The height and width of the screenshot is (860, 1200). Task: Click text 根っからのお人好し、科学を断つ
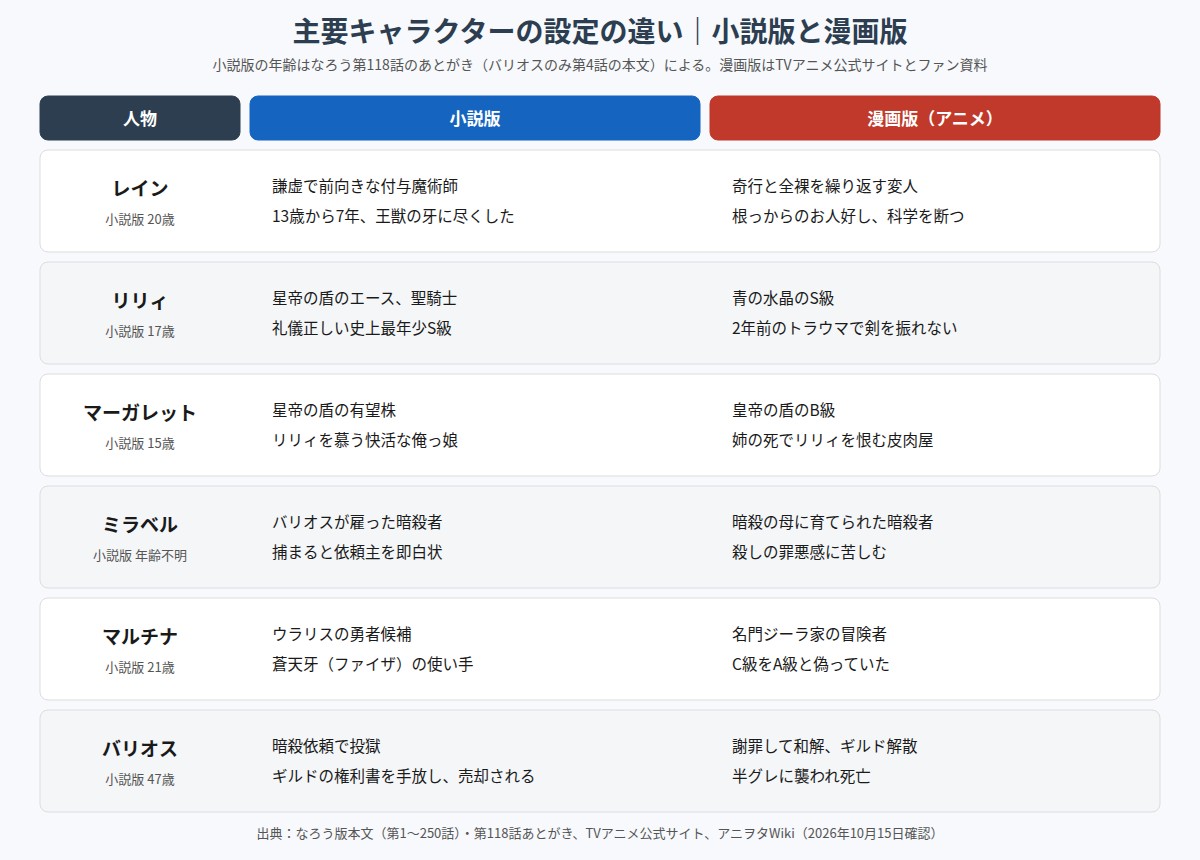click(x=848, y=216)
